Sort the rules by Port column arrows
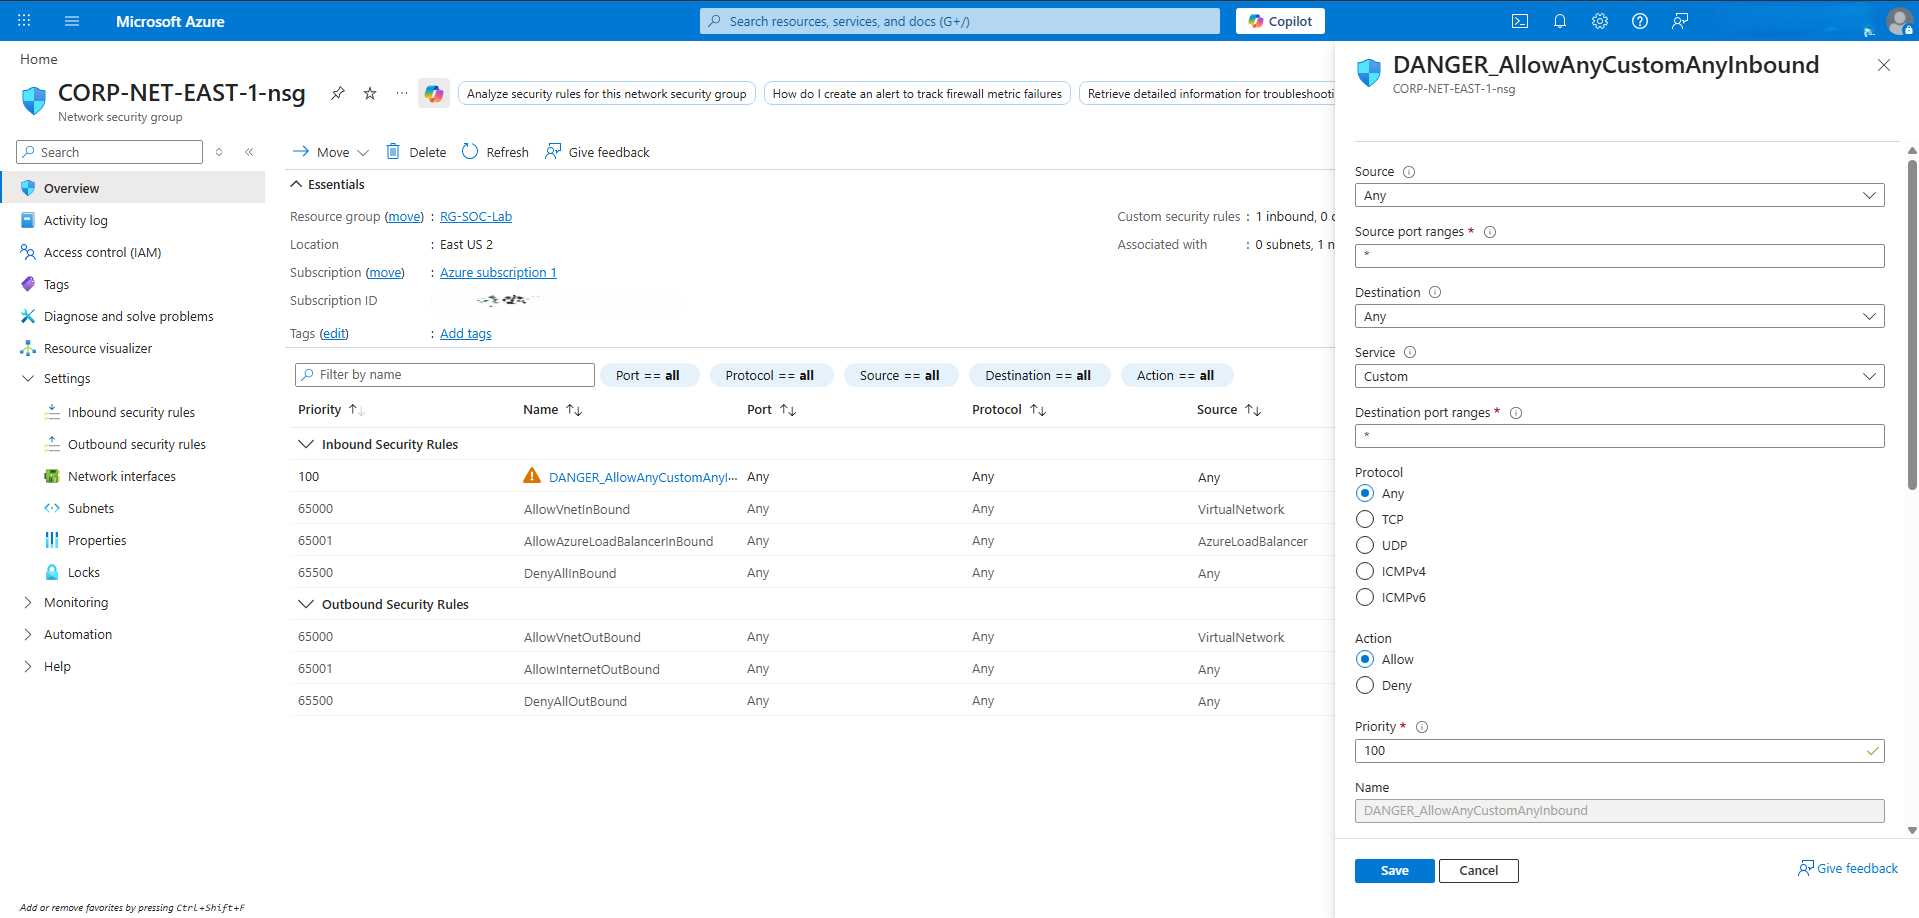The image size is (1919, 918). click(788, 410)
